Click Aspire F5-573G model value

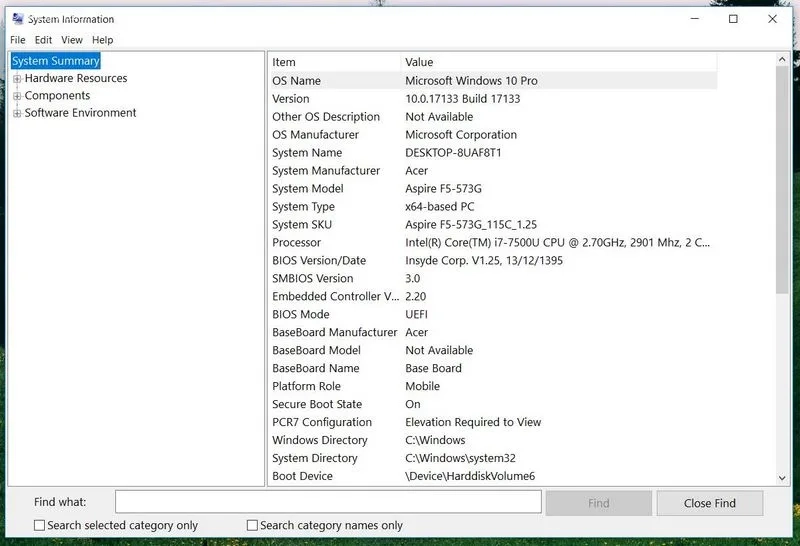(x=443, y=188)
